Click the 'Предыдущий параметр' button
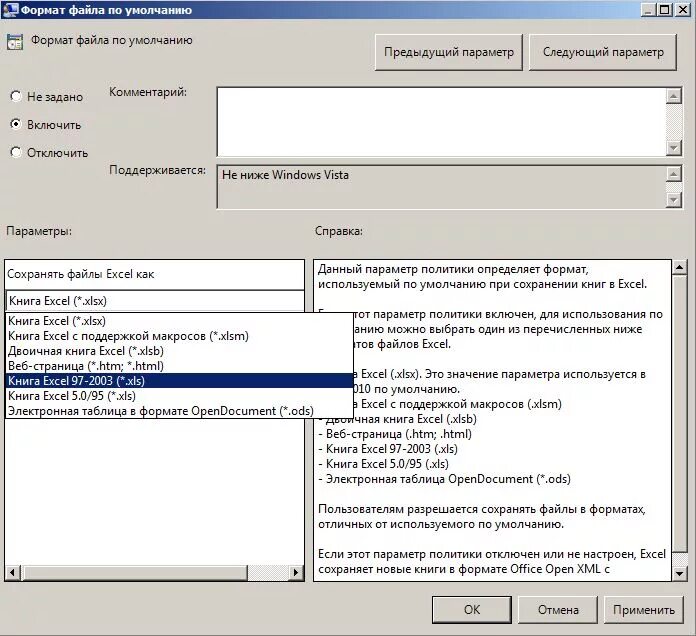The width and height of the screenshot is (696, 636). coord(449,52)
